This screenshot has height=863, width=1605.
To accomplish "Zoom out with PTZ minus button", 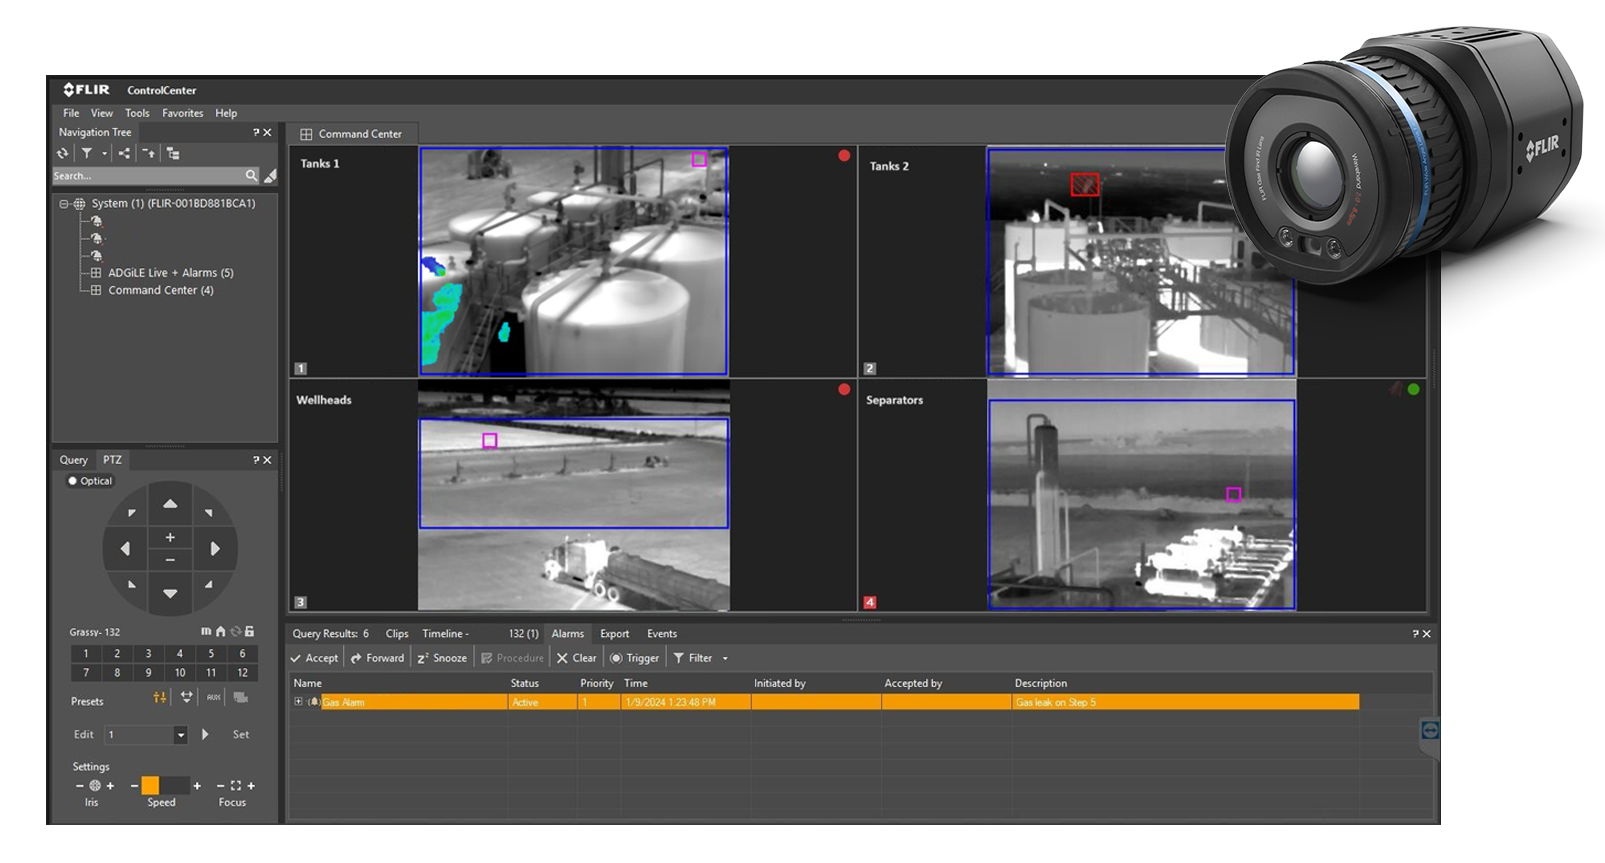I will [x=170, y=559].
